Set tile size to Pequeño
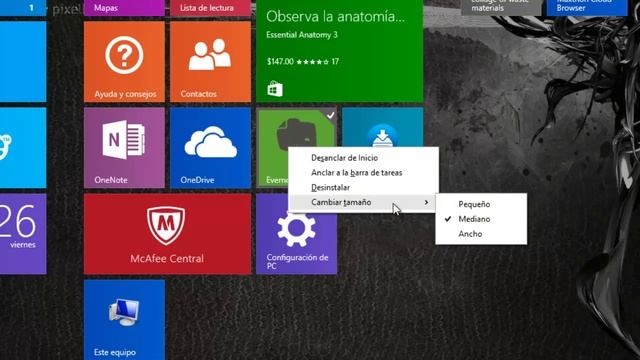The height and width of the screenshot is (360, 640). pyautogui.click(x=481, y=204)
